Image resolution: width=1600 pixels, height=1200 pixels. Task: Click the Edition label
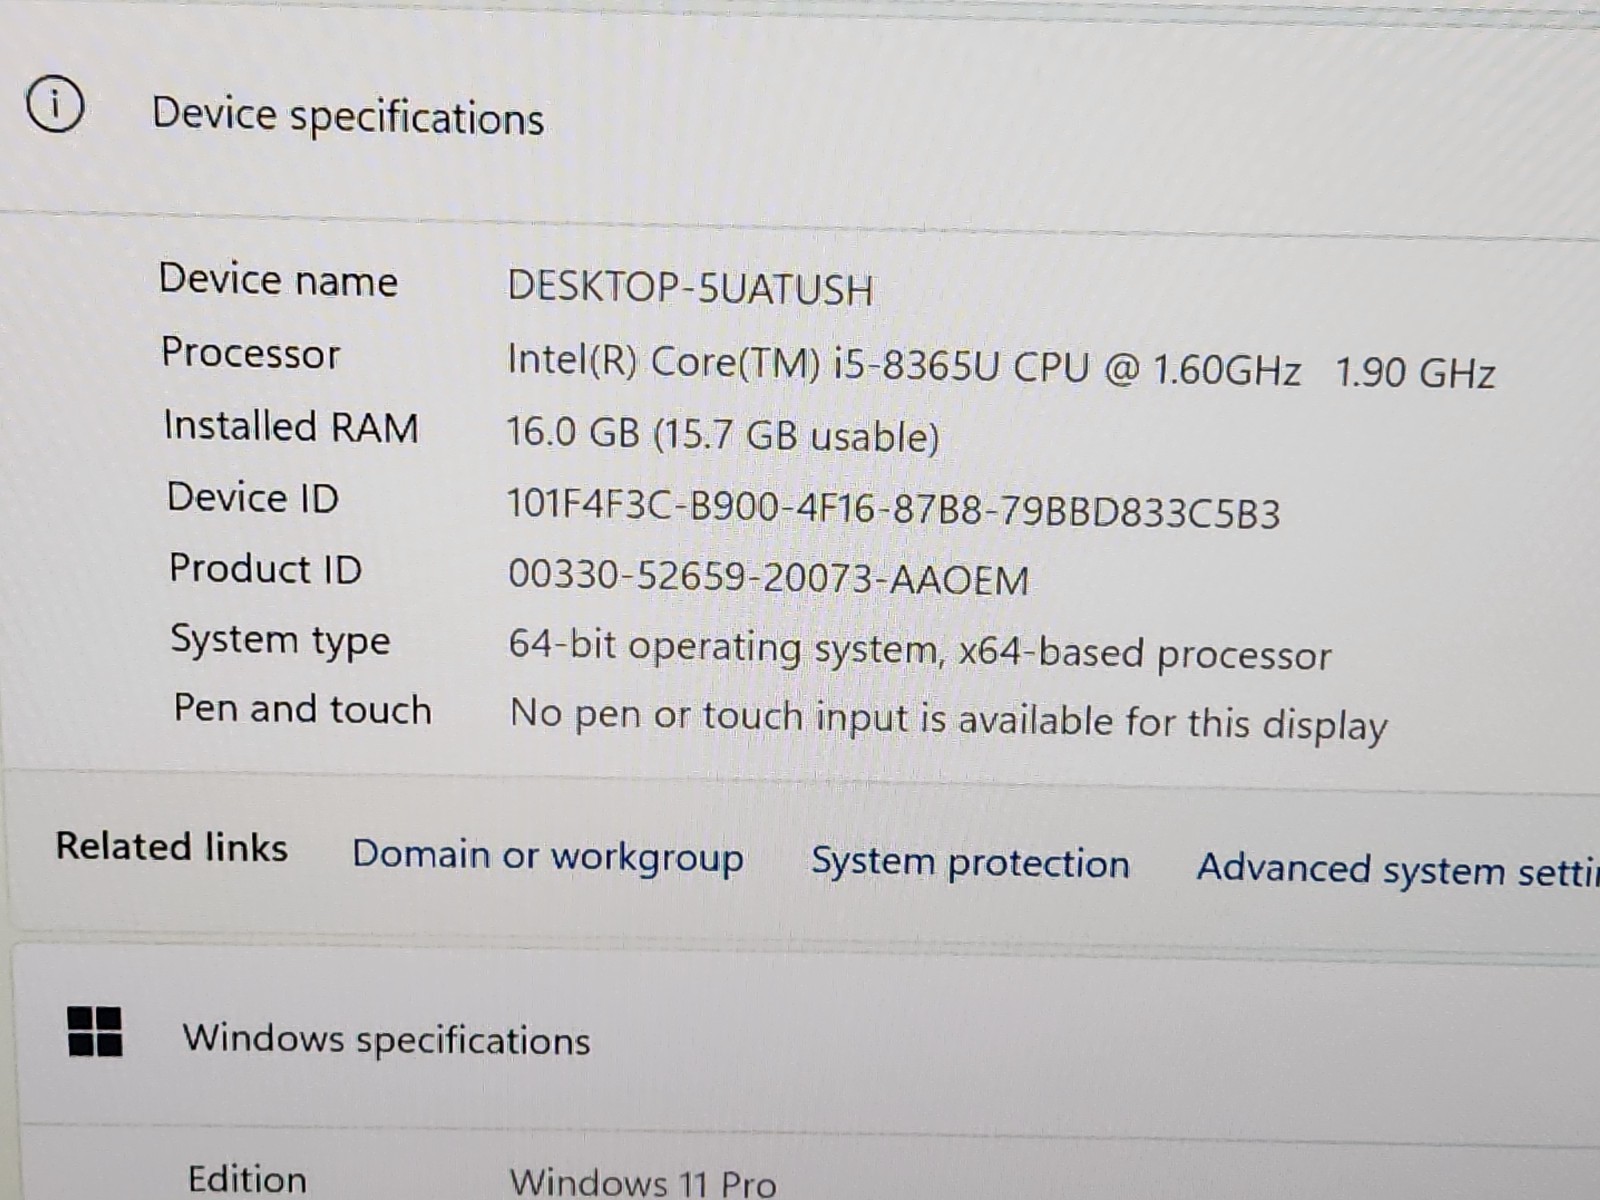click(x=247, y=1178)
